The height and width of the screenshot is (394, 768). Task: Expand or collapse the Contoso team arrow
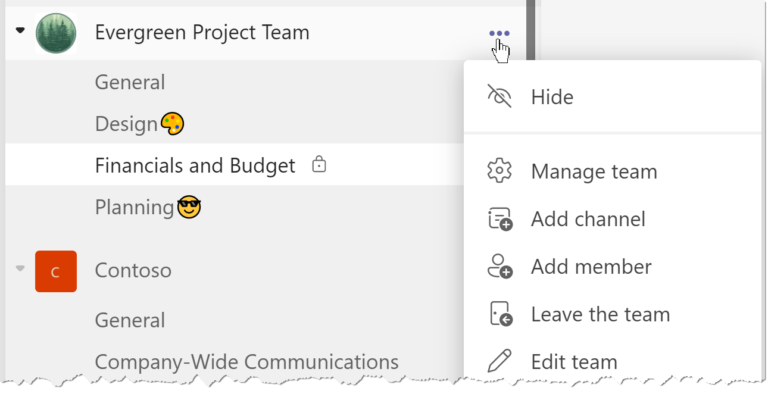[20, 268]
